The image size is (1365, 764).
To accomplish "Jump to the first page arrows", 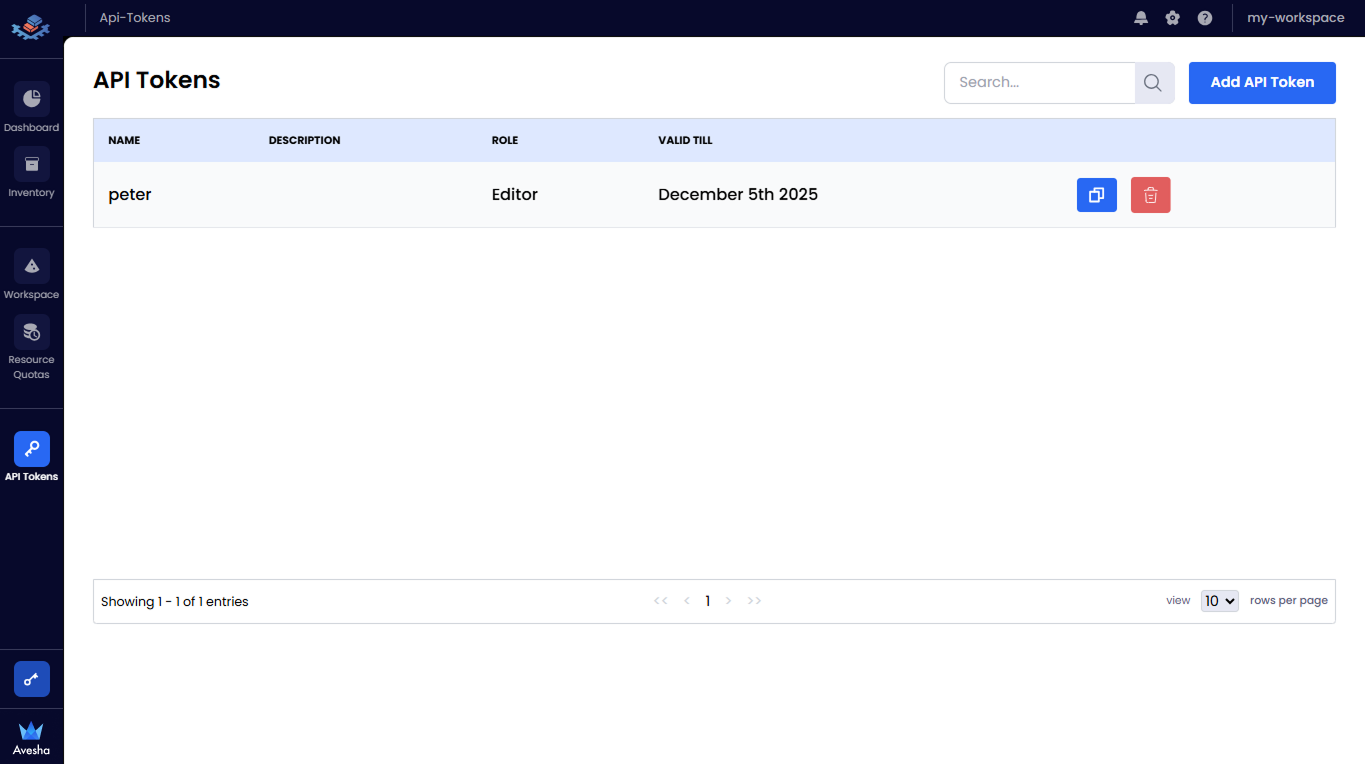I will coord(660,601).
